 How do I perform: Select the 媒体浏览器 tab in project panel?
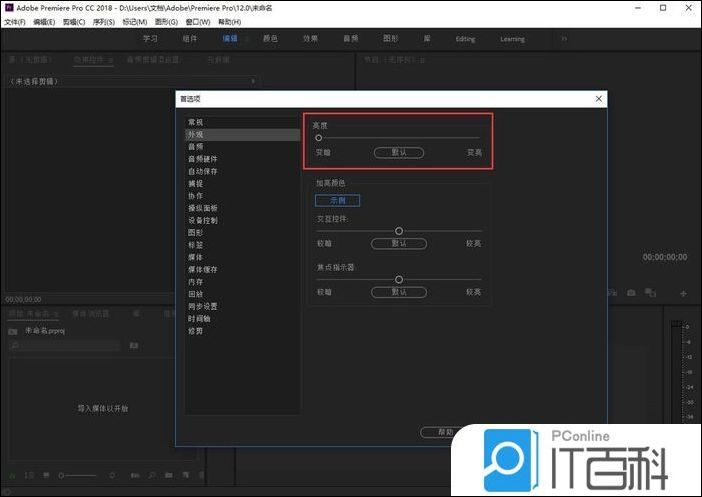click(x=91, y=314)
